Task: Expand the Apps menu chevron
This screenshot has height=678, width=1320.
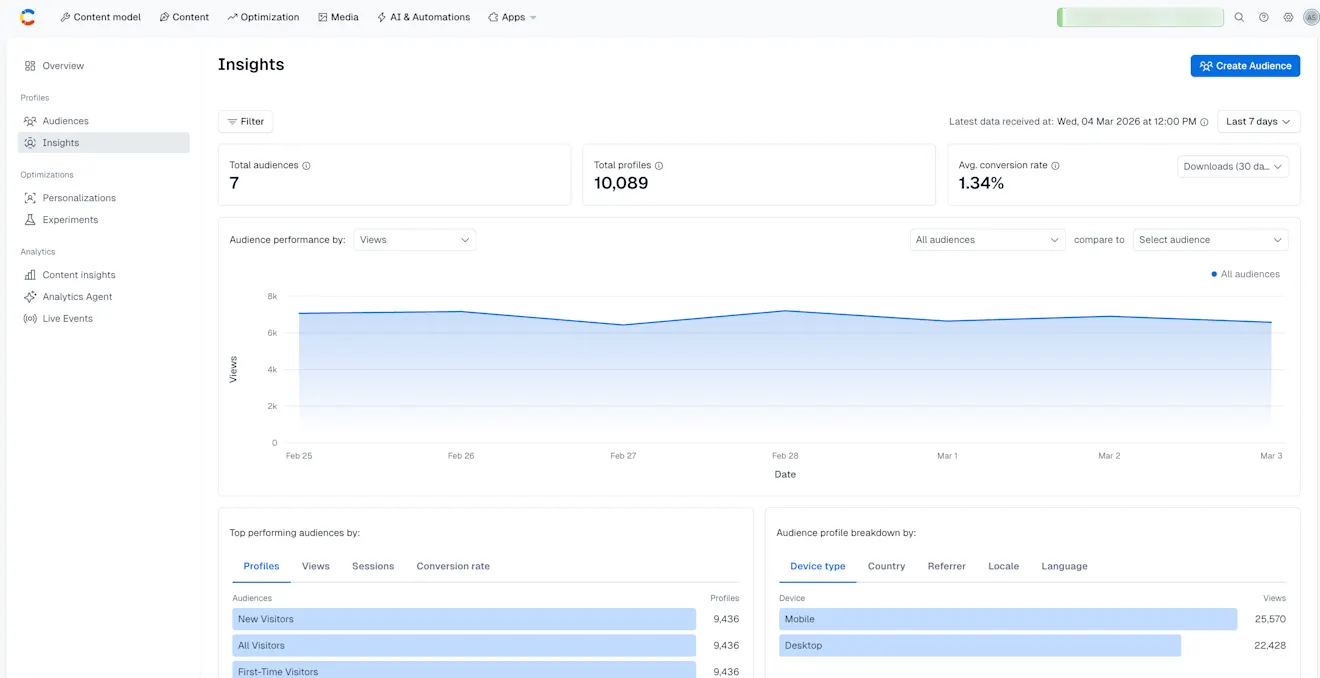Action: [x=533, y=17]
